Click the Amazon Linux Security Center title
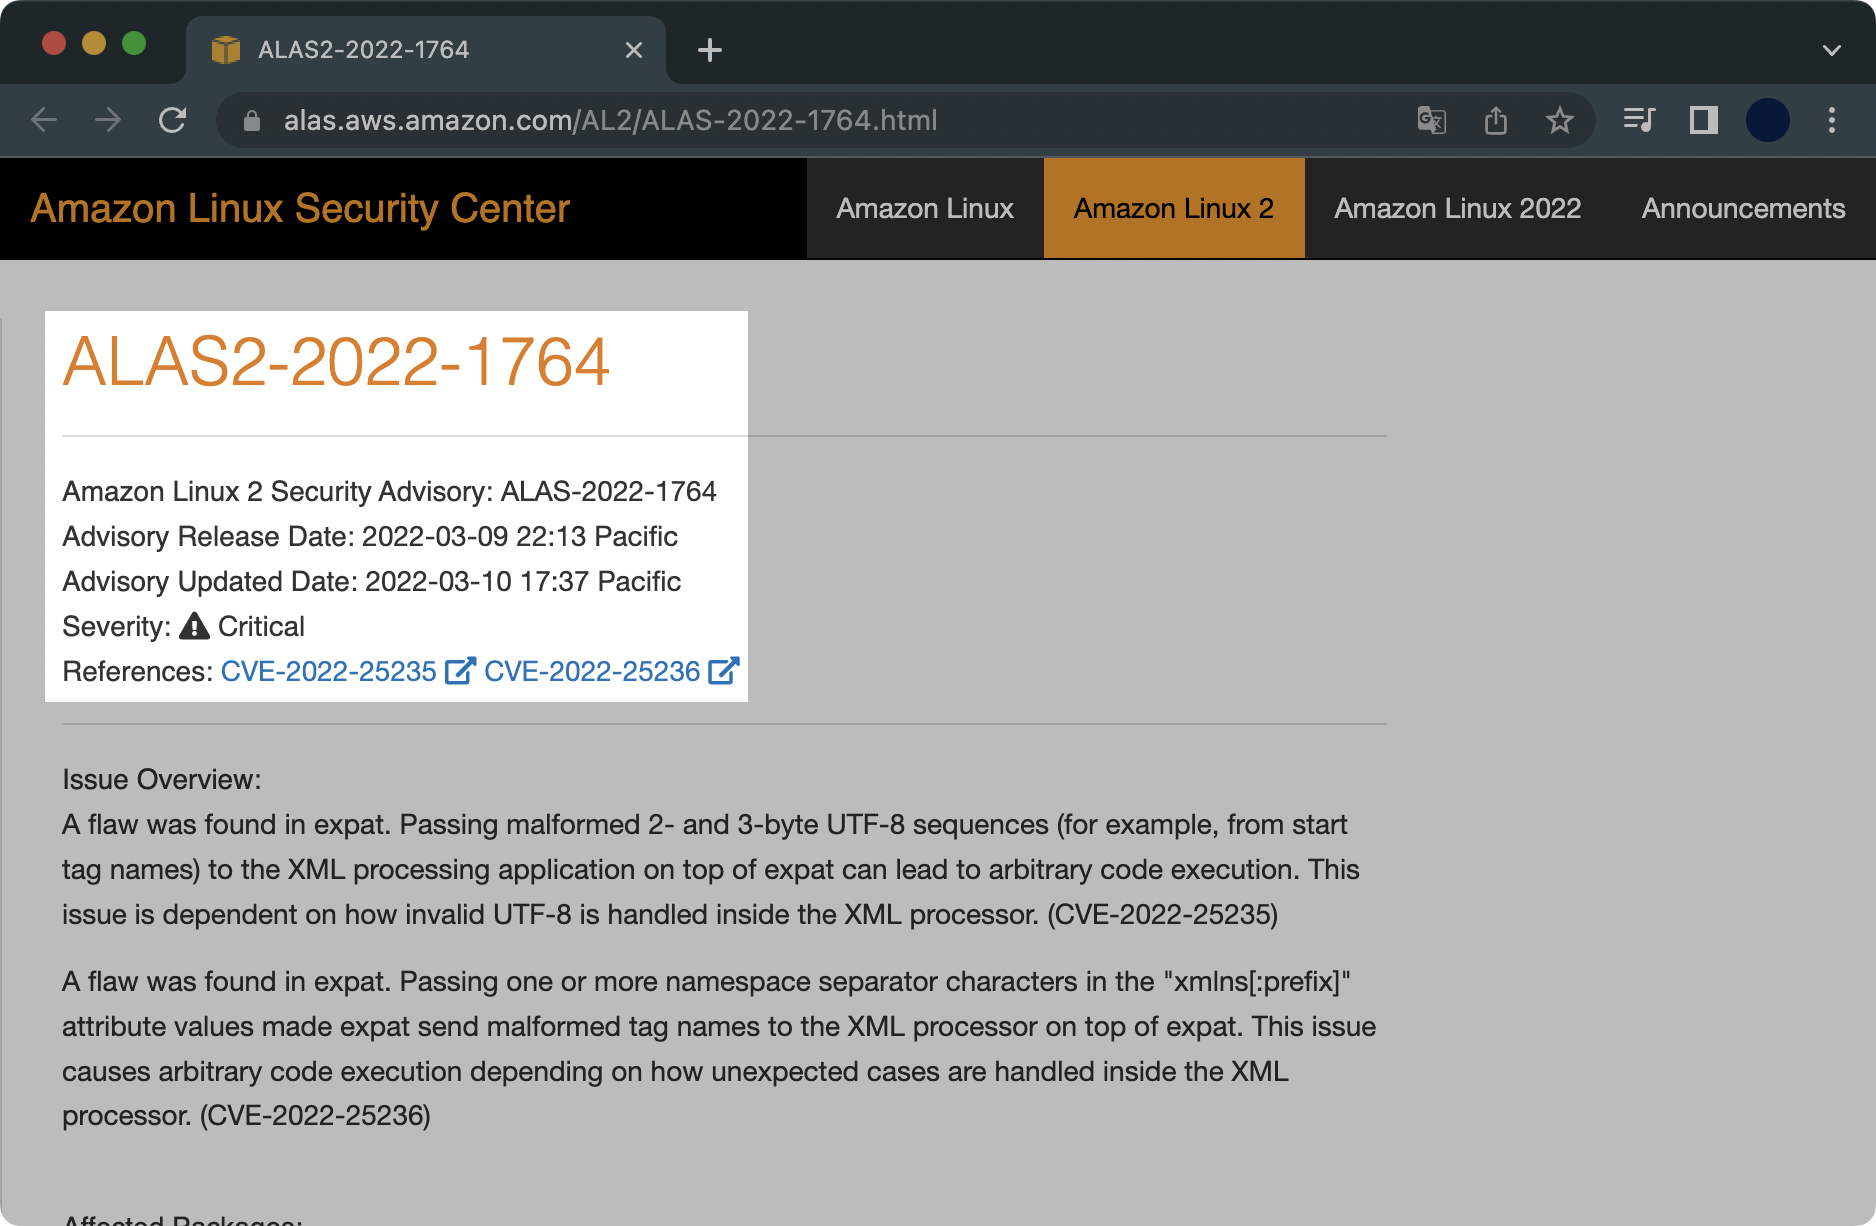Image resolution: width=1876 pixels, height=1226 pixels. pyautogui.click(x=300, y=208)
